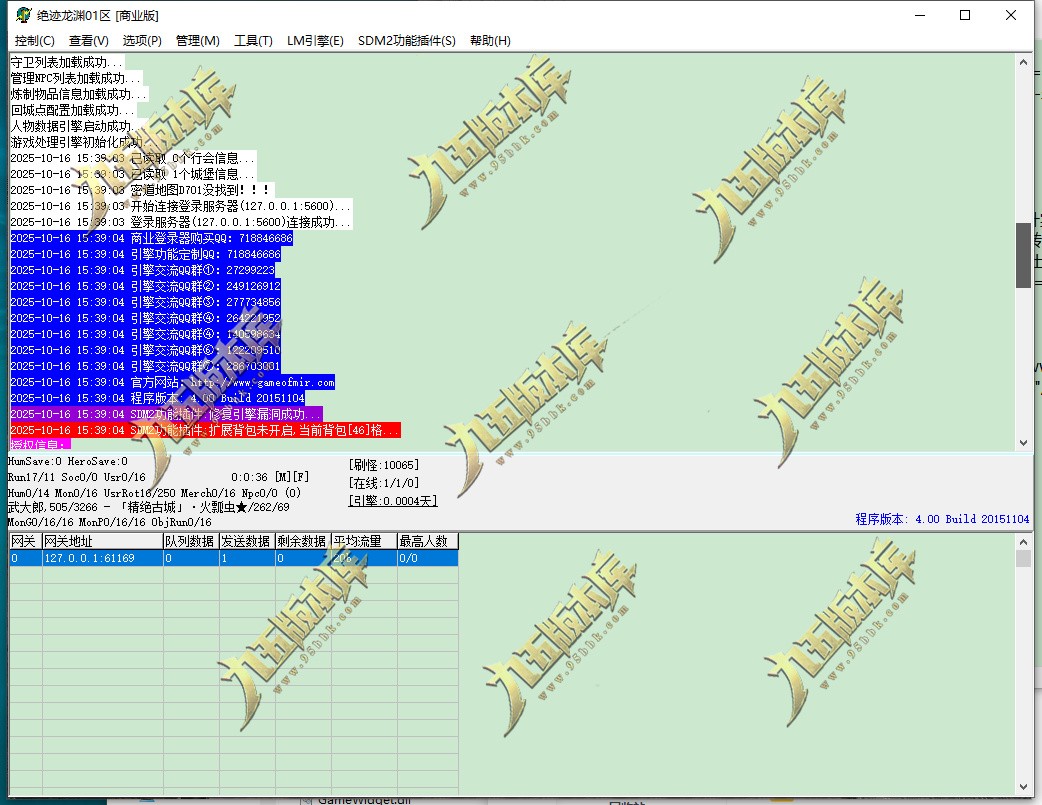Click the log panel scrollbar thumb
Image resolution: width=1042 pixels, height=805 pixels.
click(1023, 255)
